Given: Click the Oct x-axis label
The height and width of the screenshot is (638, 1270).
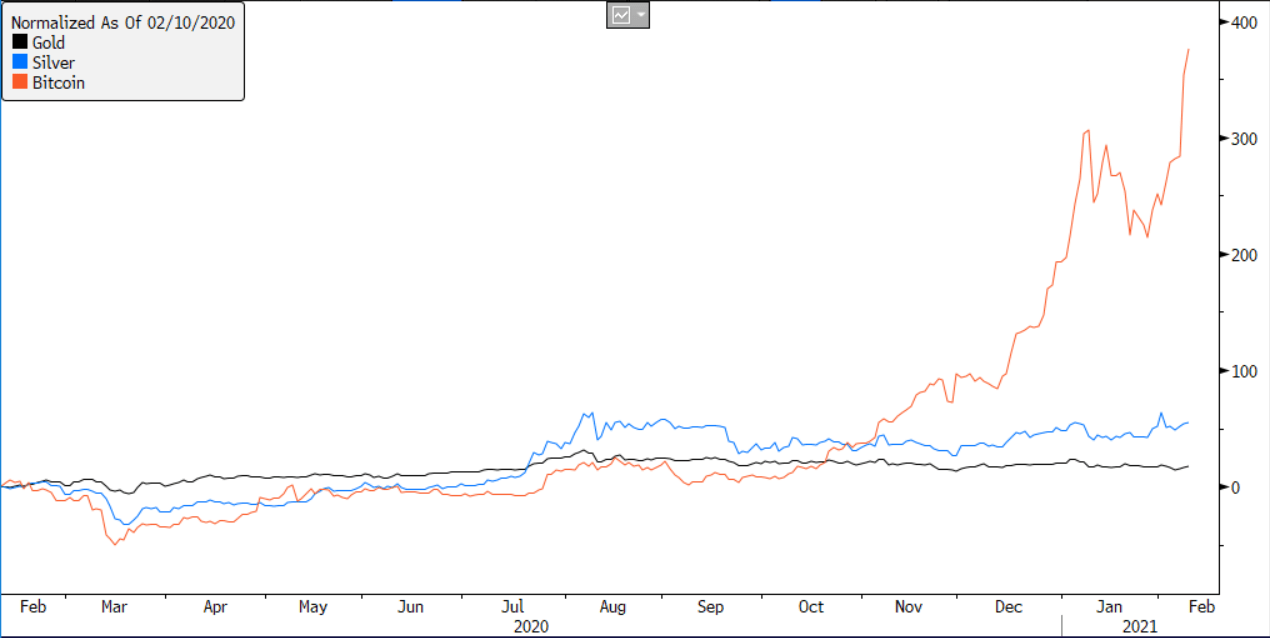Looking at the screenshot, I should 811,607.
